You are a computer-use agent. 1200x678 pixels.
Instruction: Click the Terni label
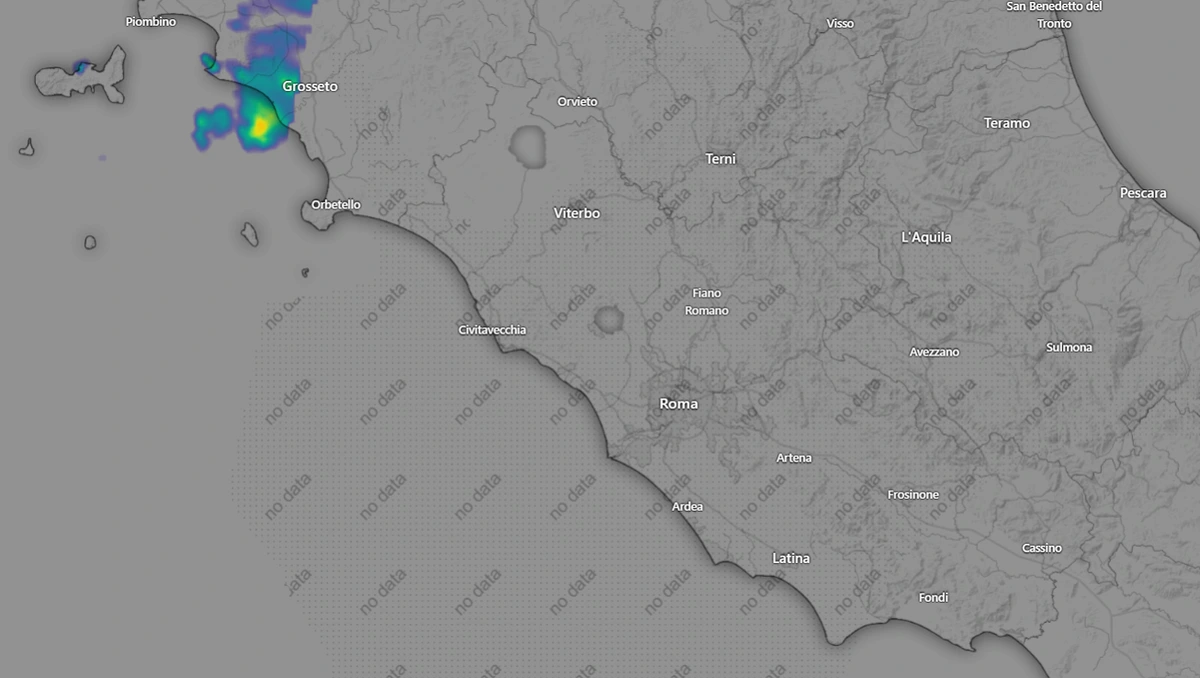[720, 158]
